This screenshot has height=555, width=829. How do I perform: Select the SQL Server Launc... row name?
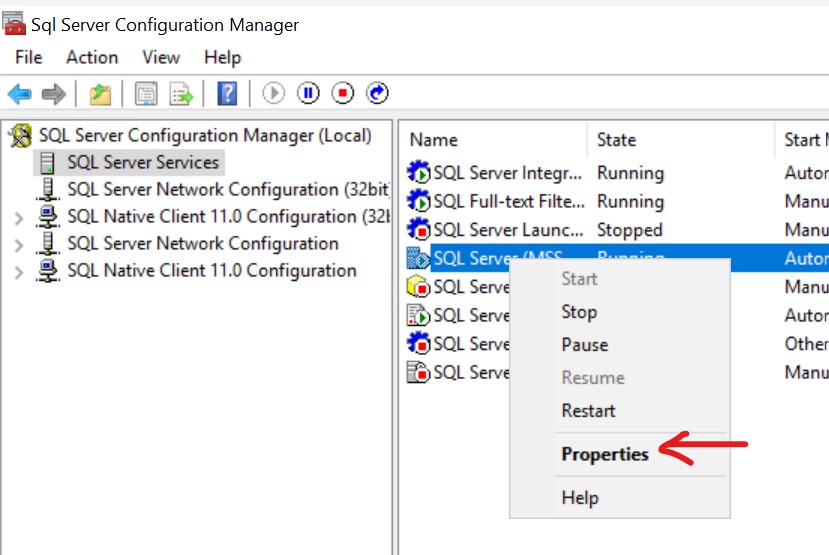[509, 229]
